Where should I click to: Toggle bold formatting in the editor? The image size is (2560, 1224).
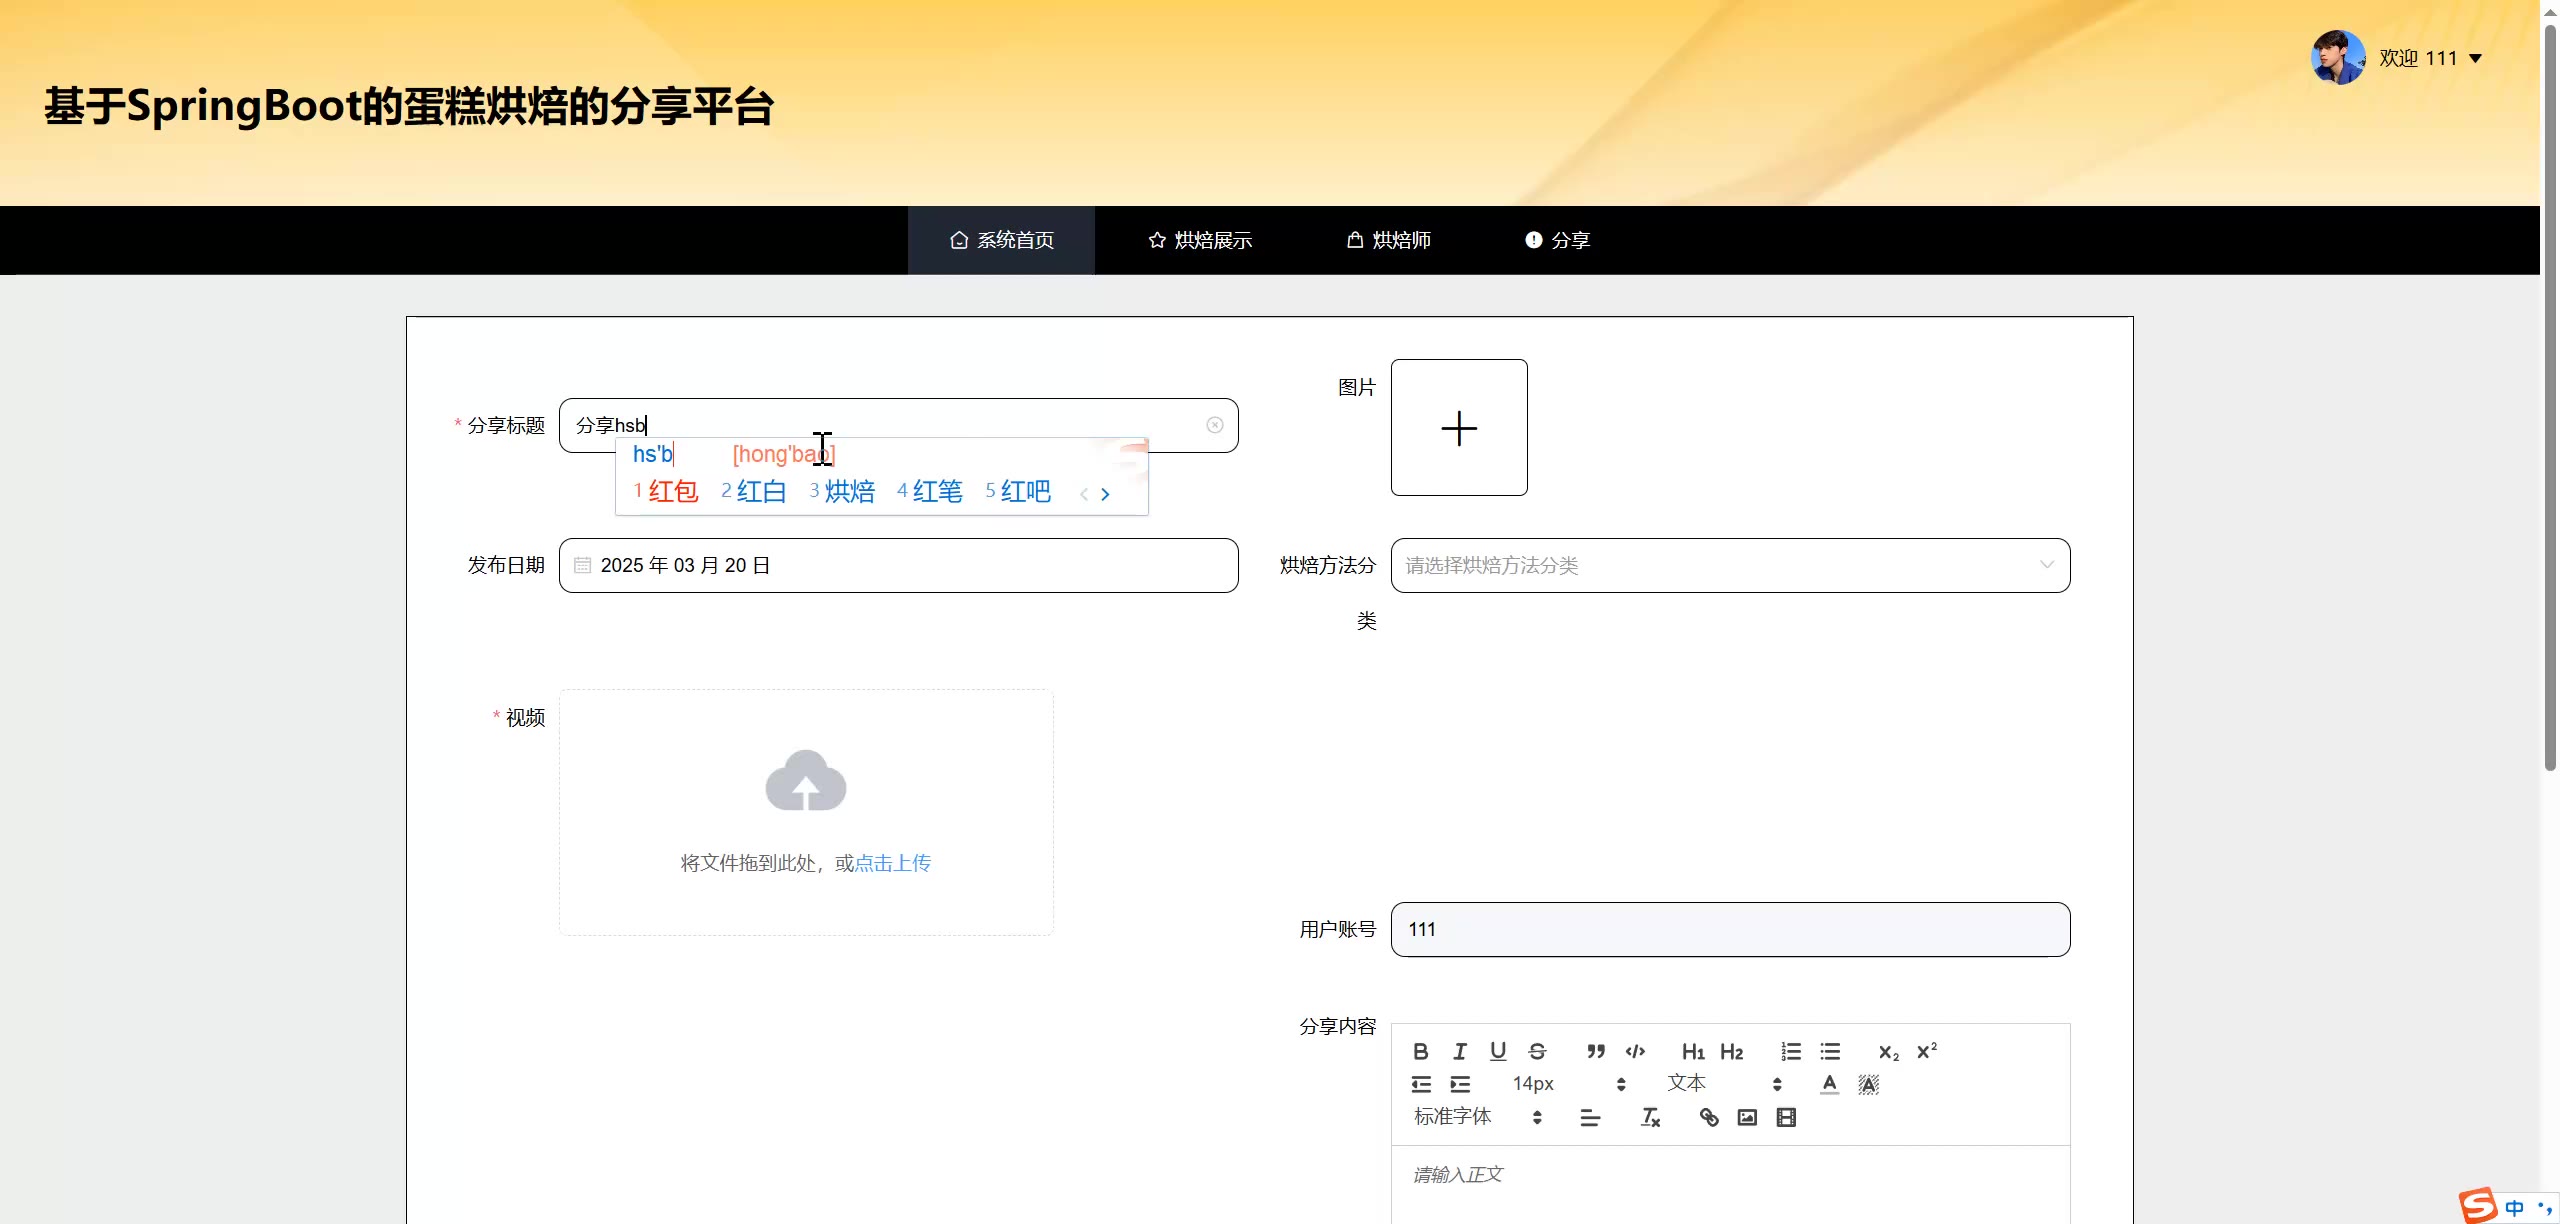[x=1420, y=1051]
